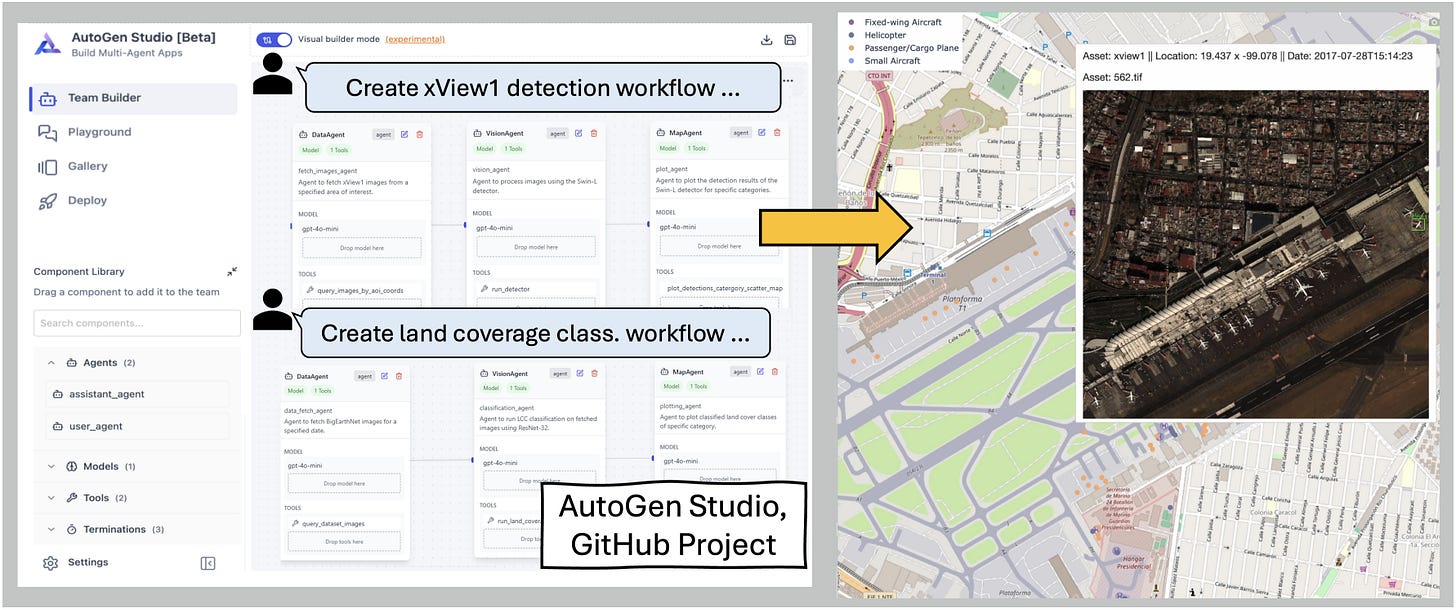Click the Search components field
The height and width of the screenshot is (610, 1456).
point(137,323)
